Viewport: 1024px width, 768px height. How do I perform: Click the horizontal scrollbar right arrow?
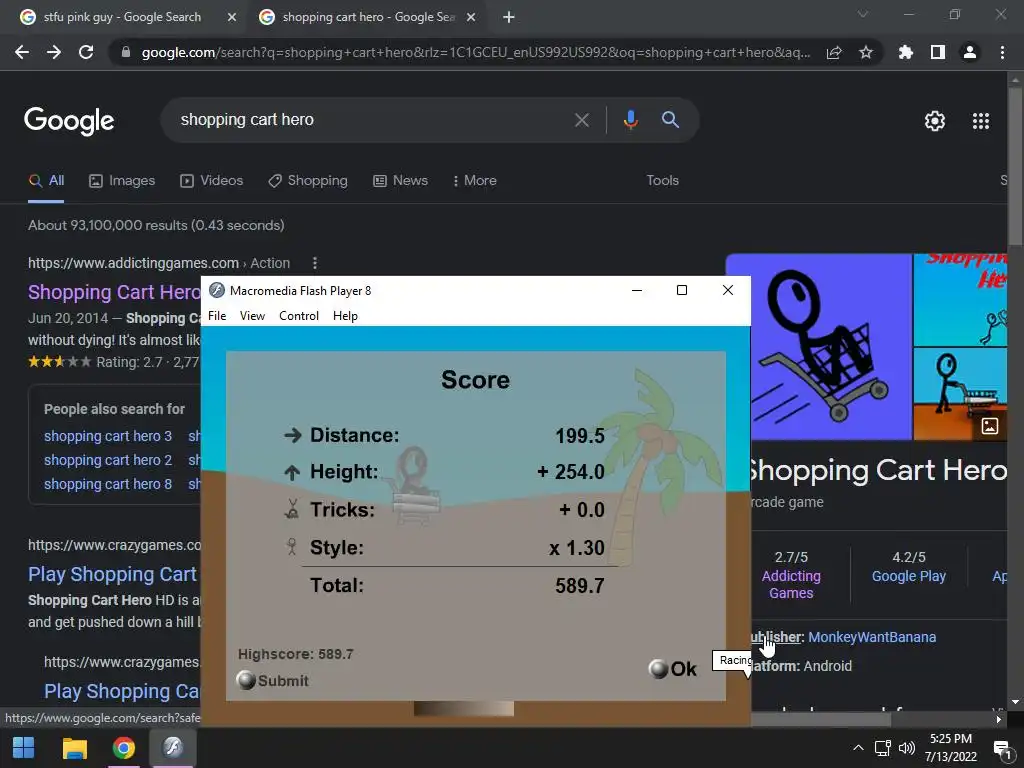coord(999,719)
